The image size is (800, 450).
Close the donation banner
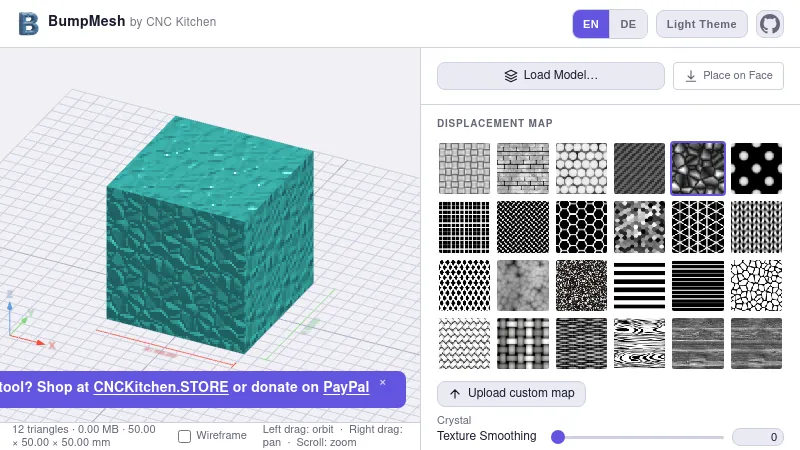point(382,382)
